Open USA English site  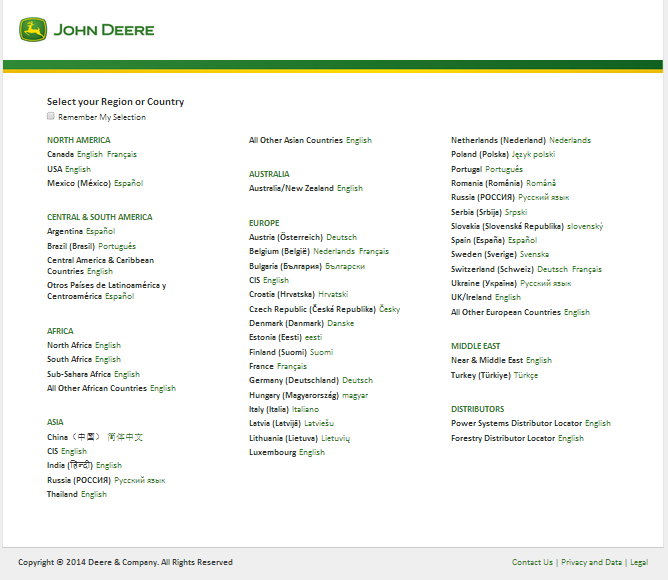point(77,169)
